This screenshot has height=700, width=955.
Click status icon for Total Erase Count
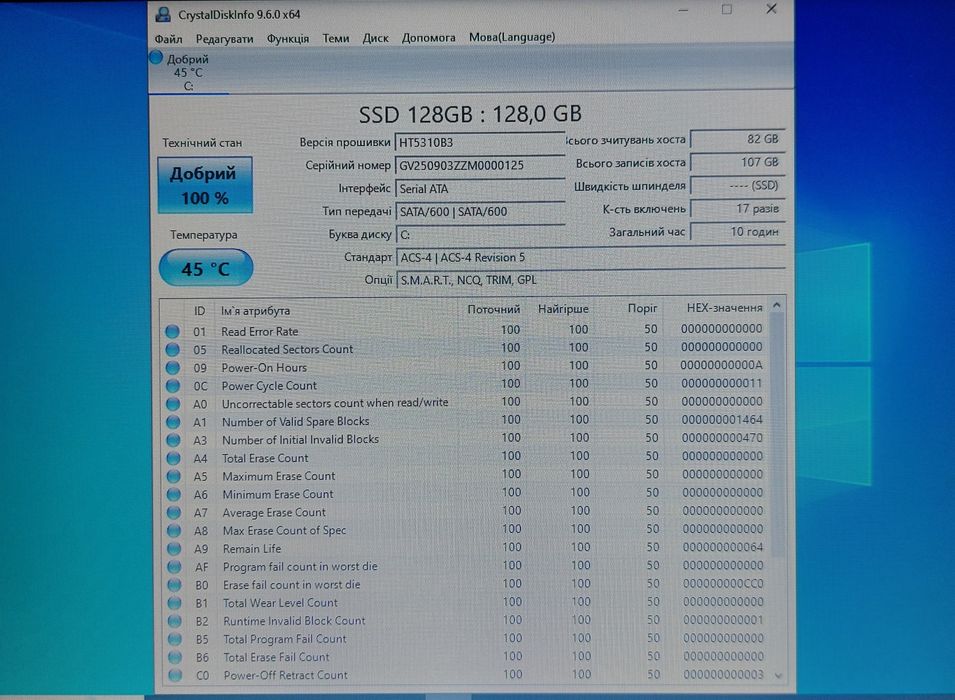174,458
